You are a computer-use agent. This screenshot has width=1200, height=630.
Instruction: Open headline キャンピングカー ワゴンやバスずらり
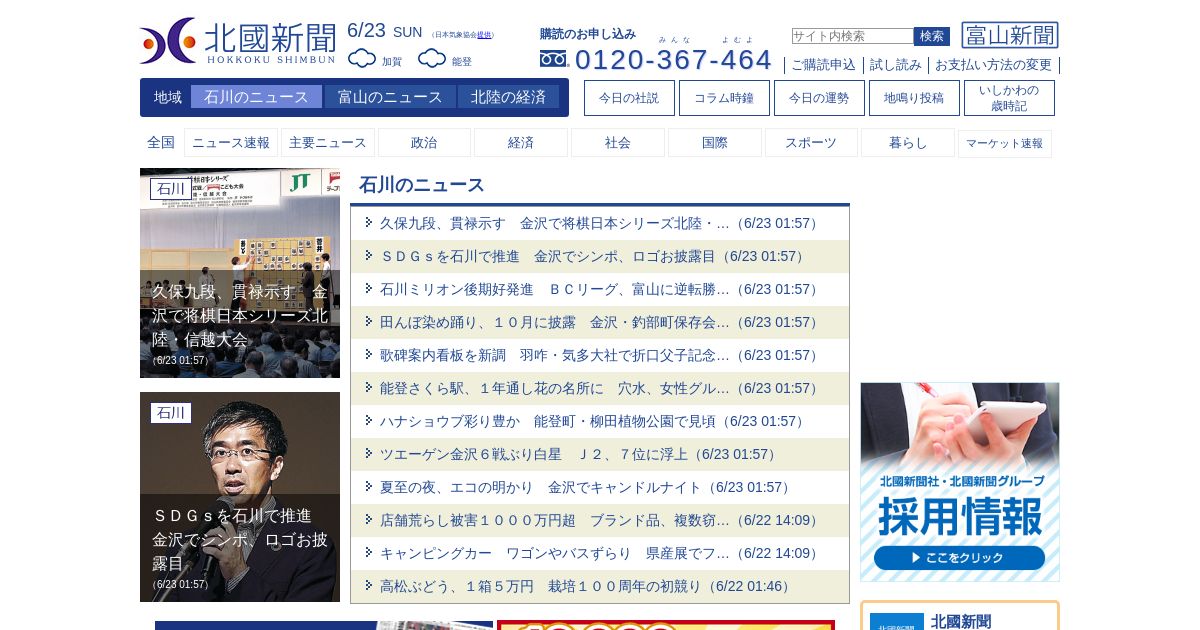(x=600, y=553)
